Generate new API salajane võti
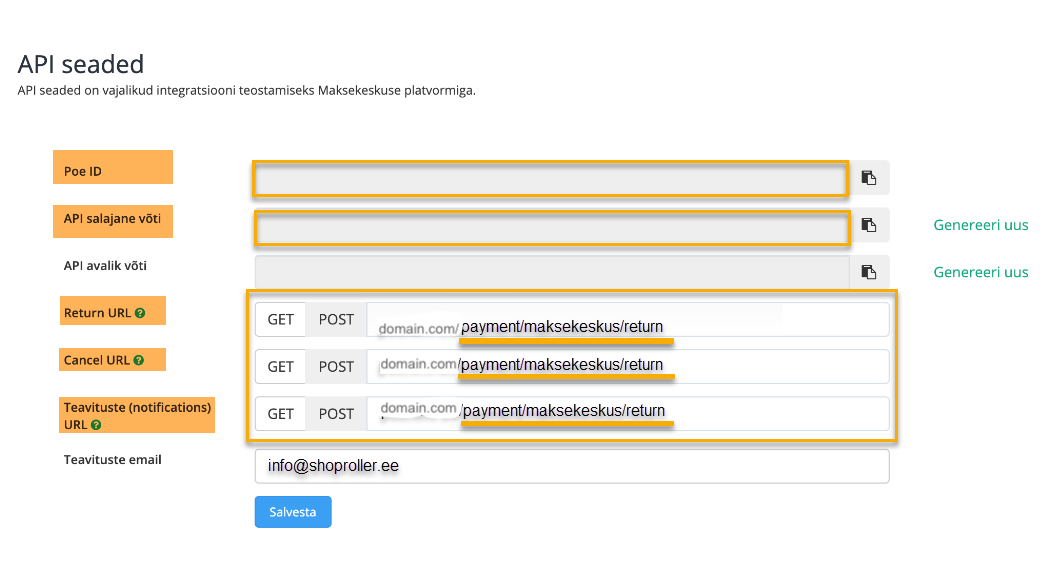The width and height of the screenshot is (1059, 562). [x=981, y=225]
